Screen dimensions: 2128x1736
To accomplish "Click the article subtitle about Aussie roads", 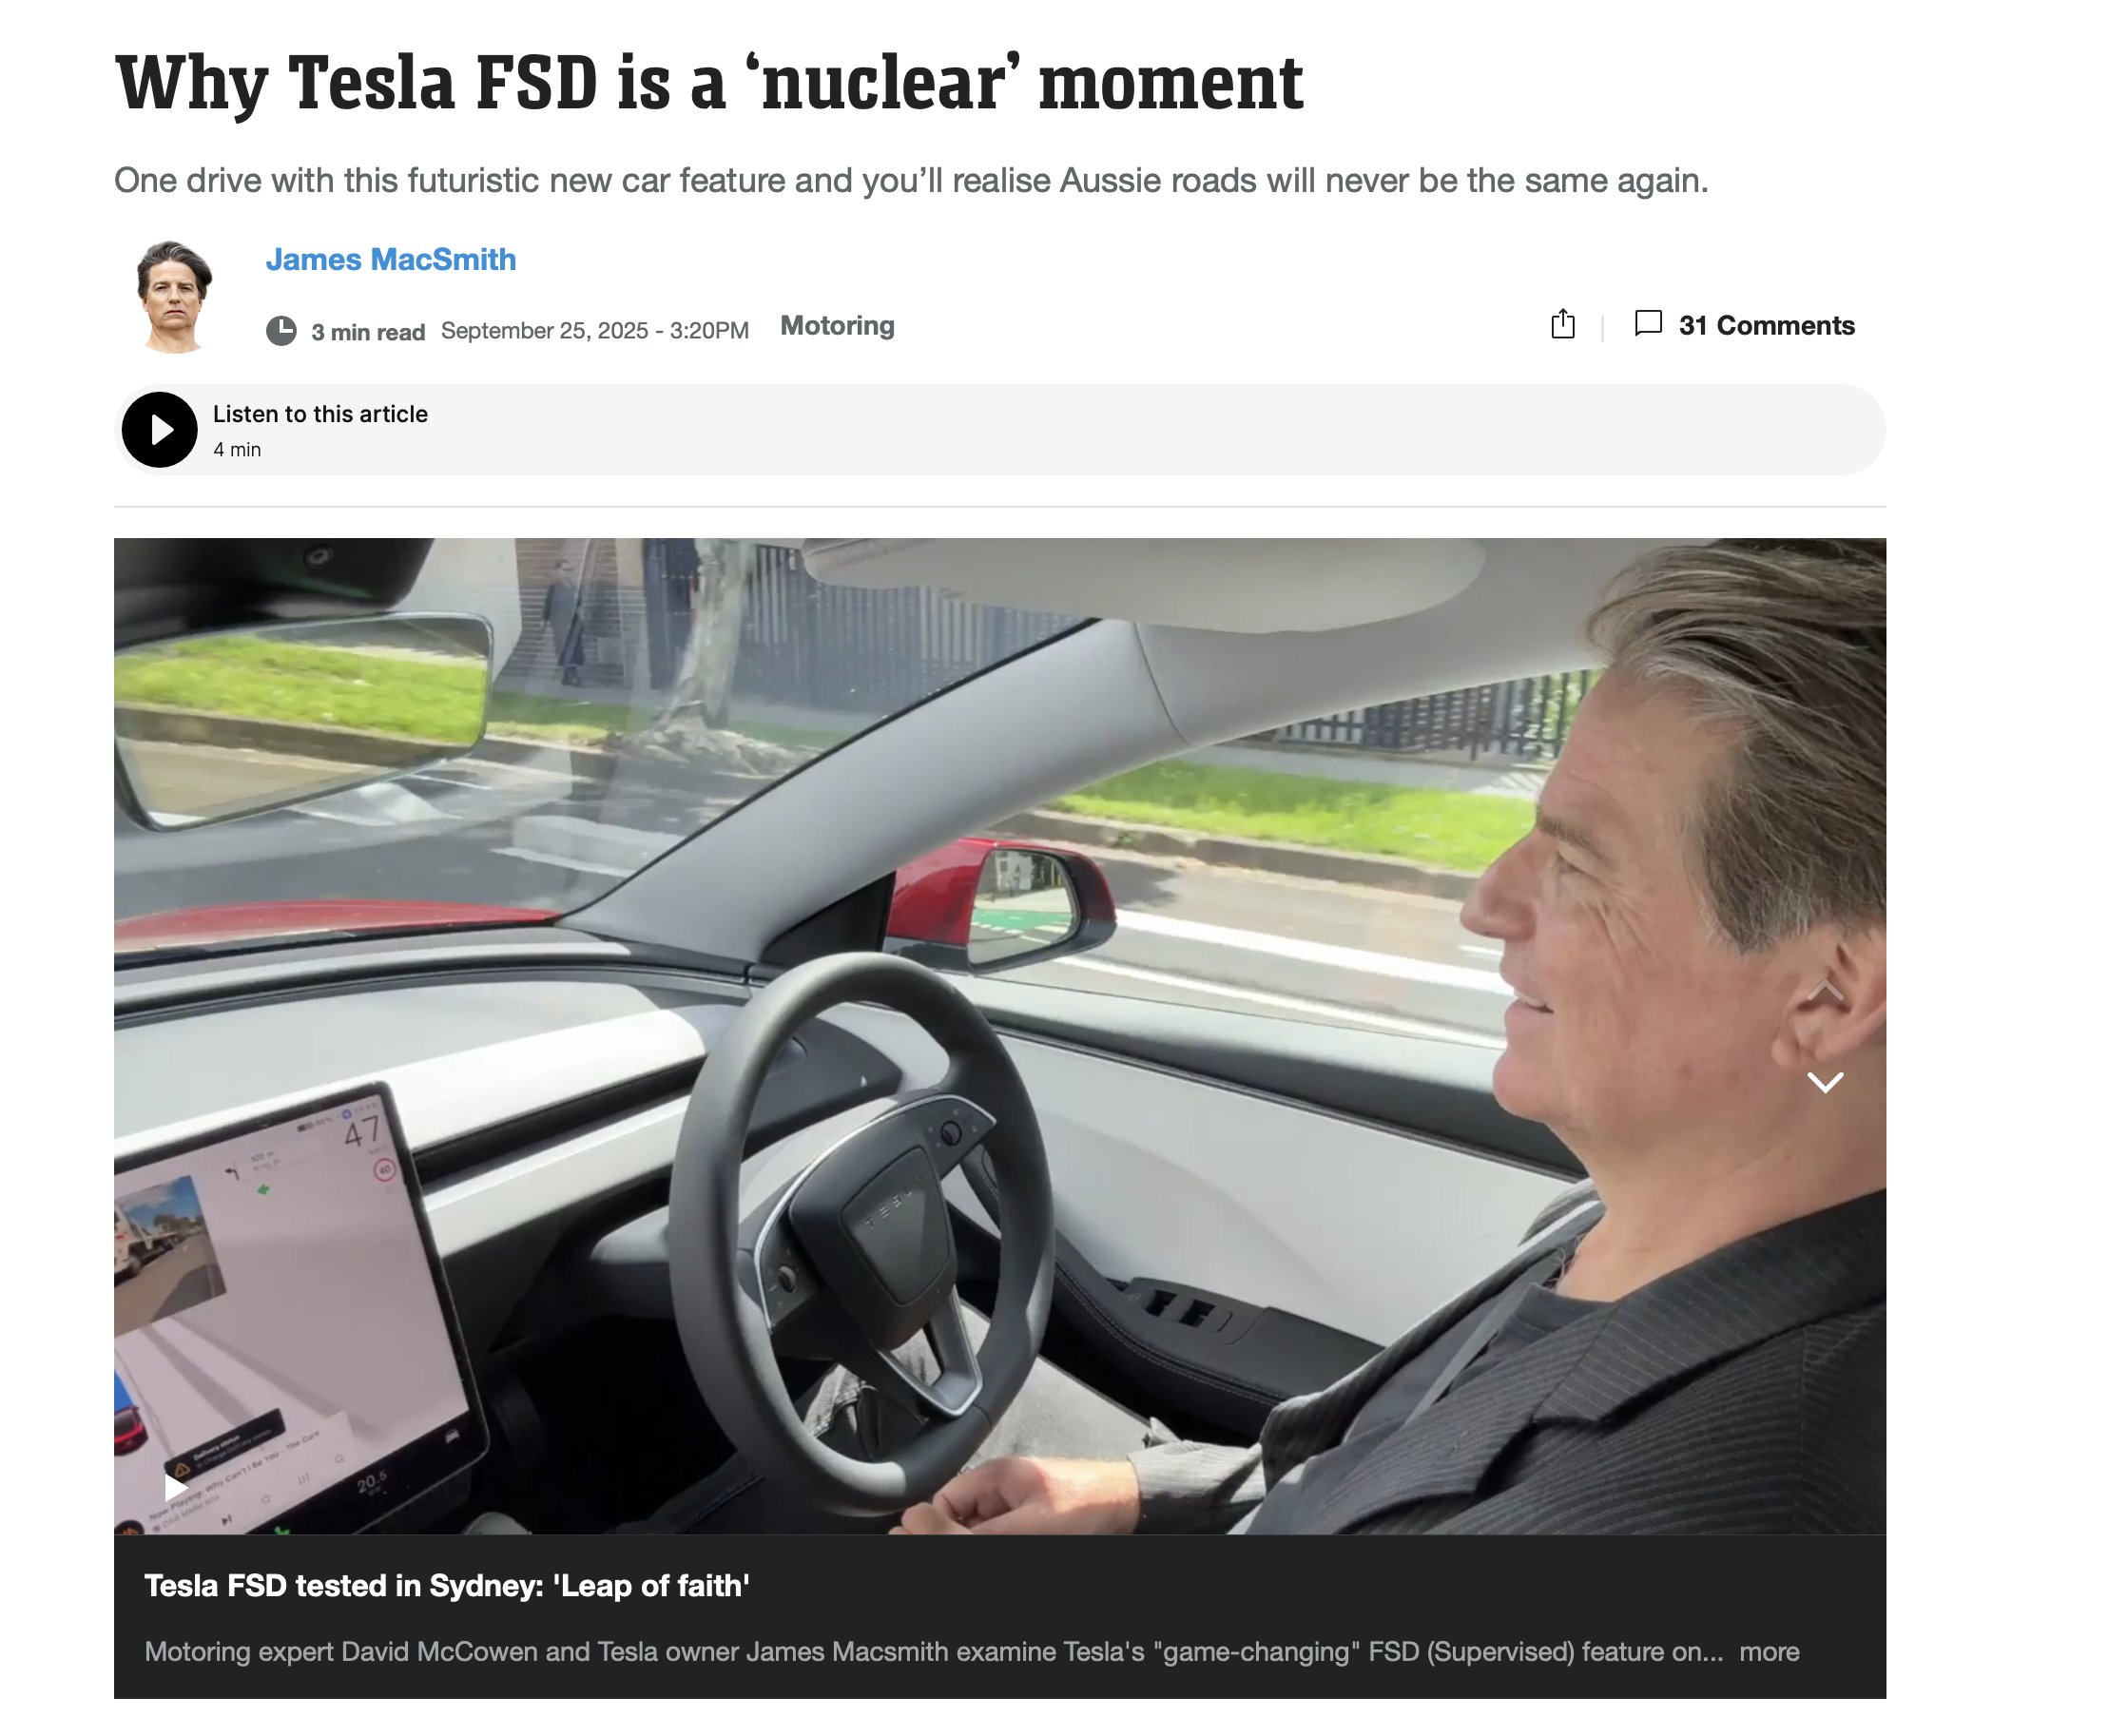I will click(x=911, y=181).
